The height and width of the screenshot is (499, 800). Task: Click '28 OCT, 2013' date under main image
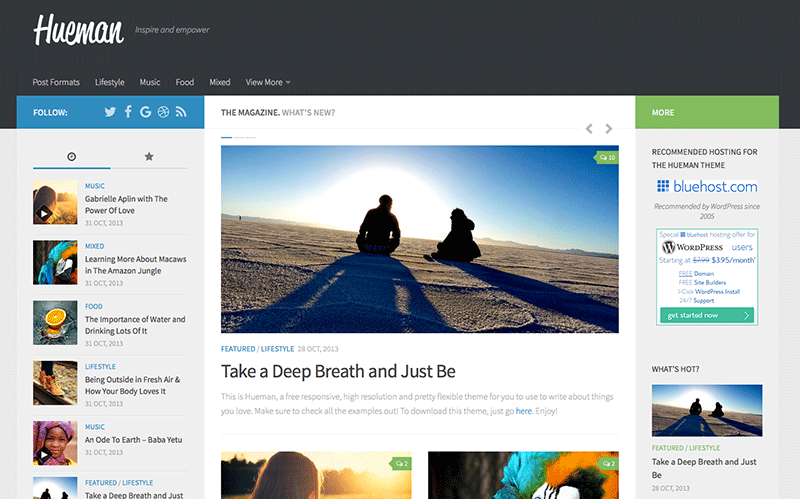click(318, 349)
